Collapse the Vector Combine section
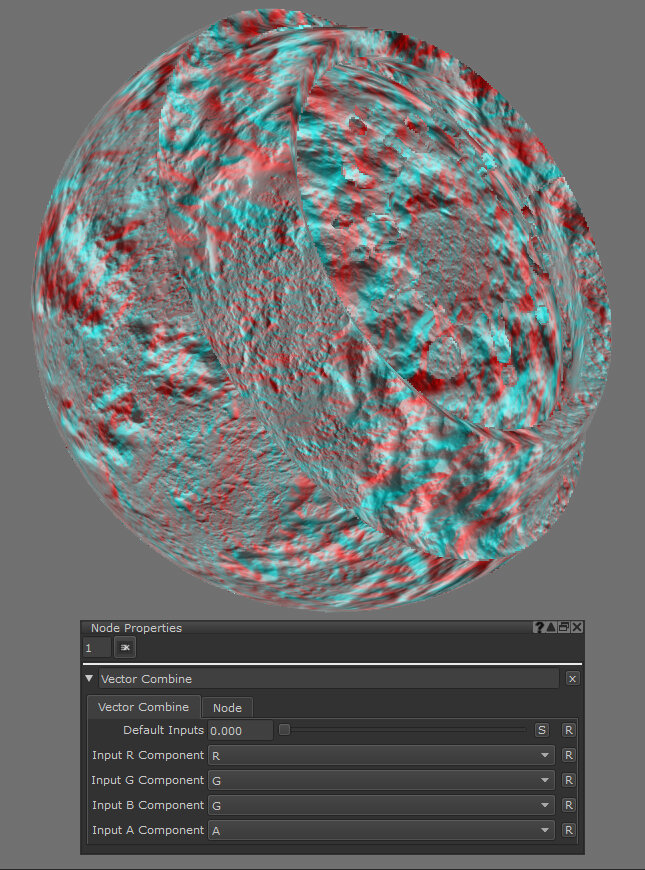Image resolution: width=645 pixels, height=870 pixels. [x=90, y=678]
